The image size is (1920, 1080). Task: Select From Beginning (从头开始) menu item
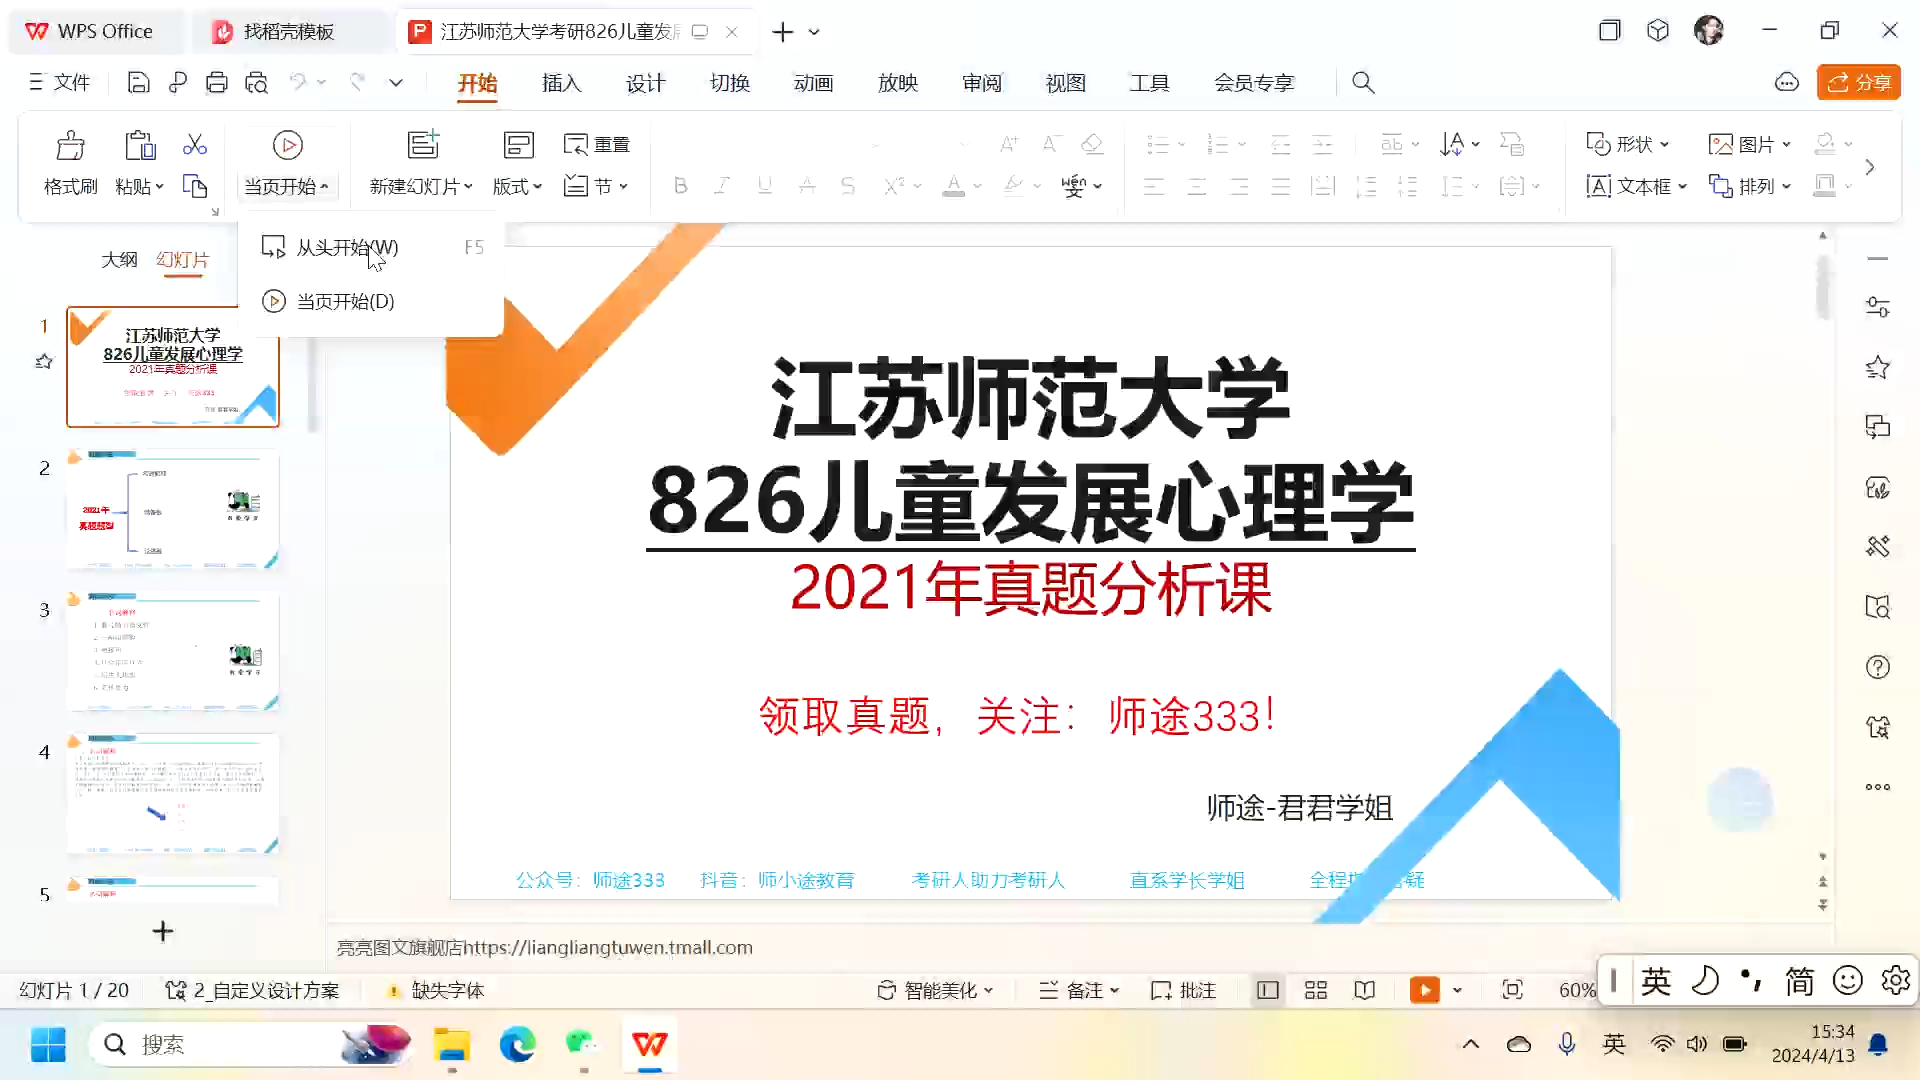(x=372, y=247)
